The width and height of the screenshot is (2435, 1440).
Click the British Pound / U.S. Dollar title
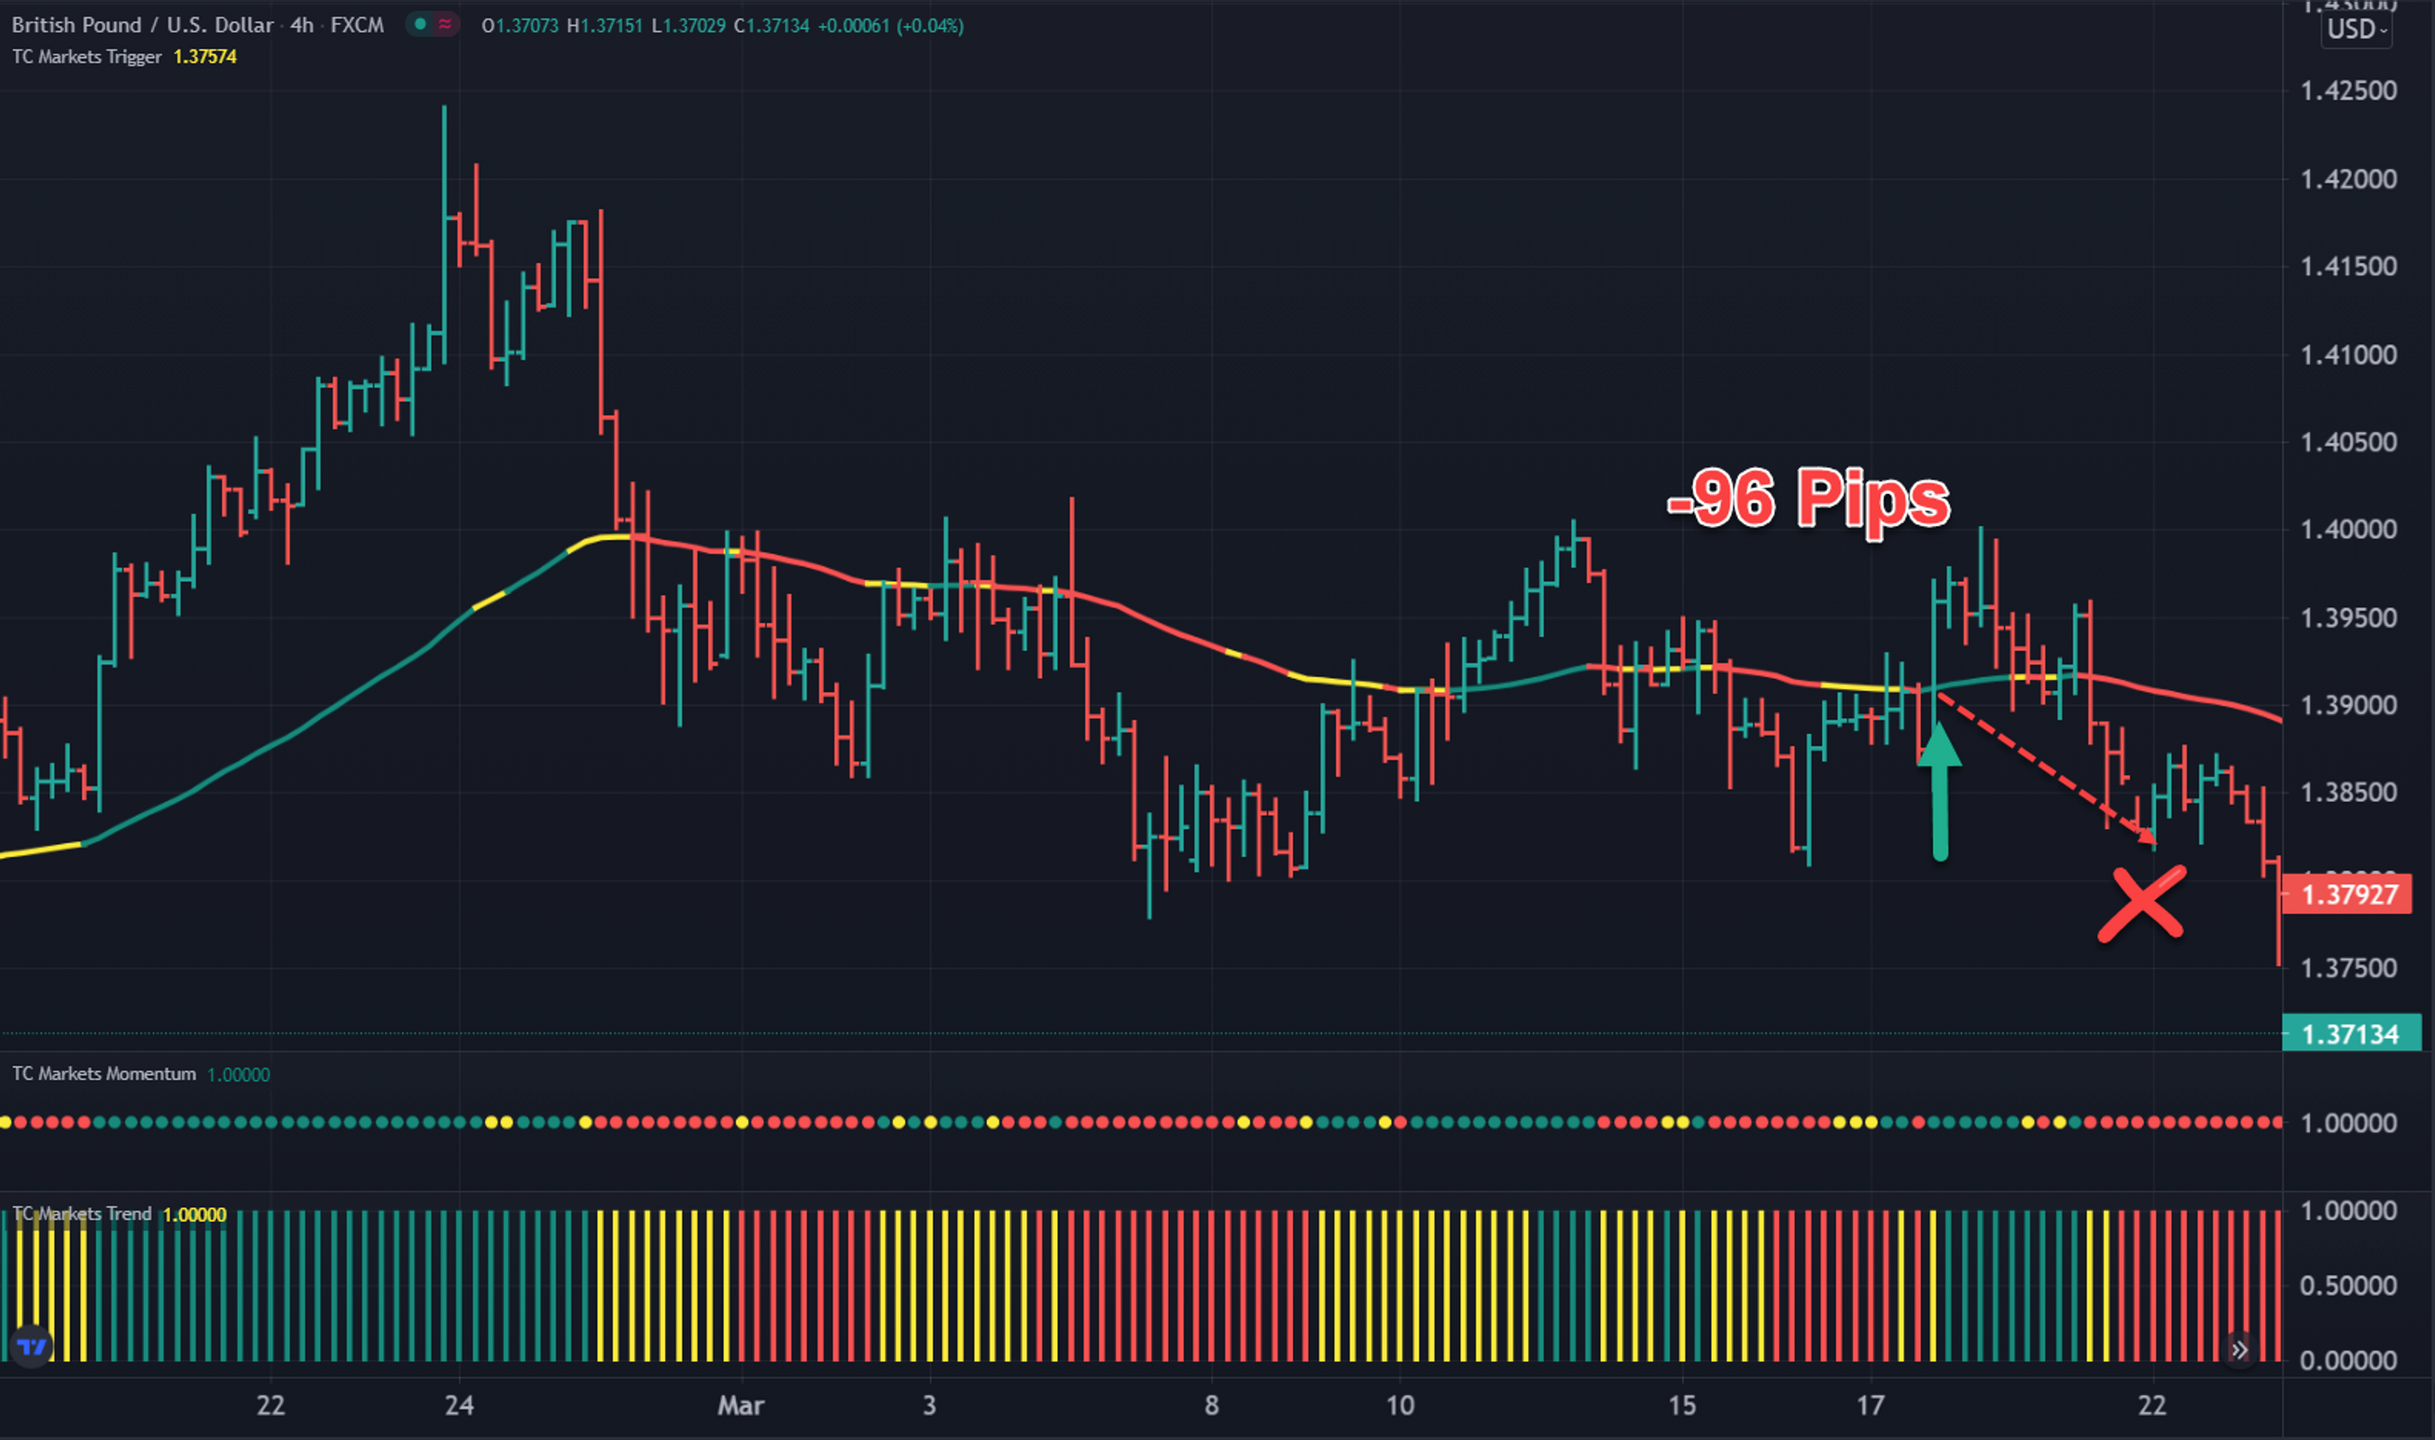[142, 25]
